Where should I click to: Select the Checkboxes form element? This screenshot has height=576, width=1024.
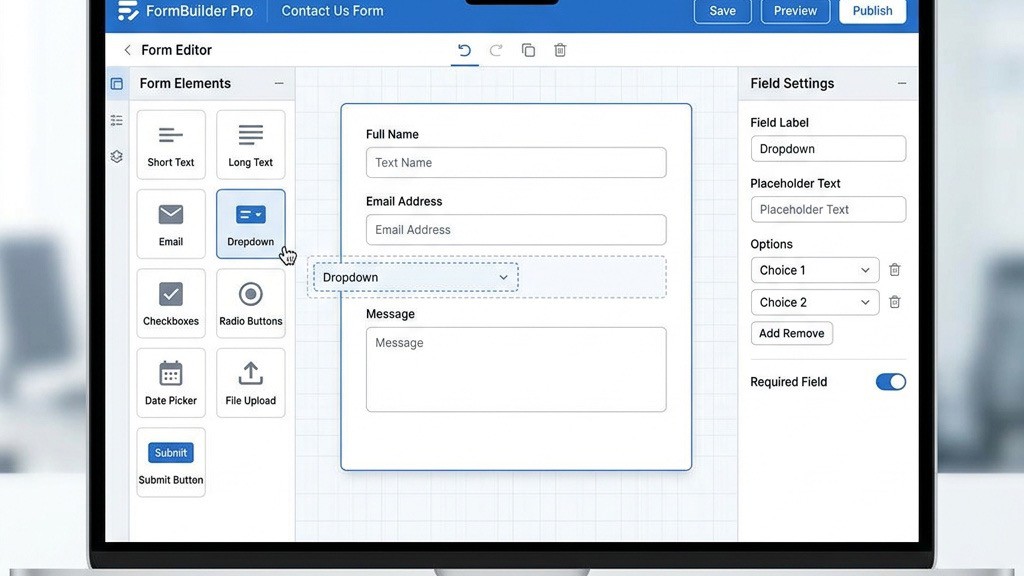tap(170, 302)
